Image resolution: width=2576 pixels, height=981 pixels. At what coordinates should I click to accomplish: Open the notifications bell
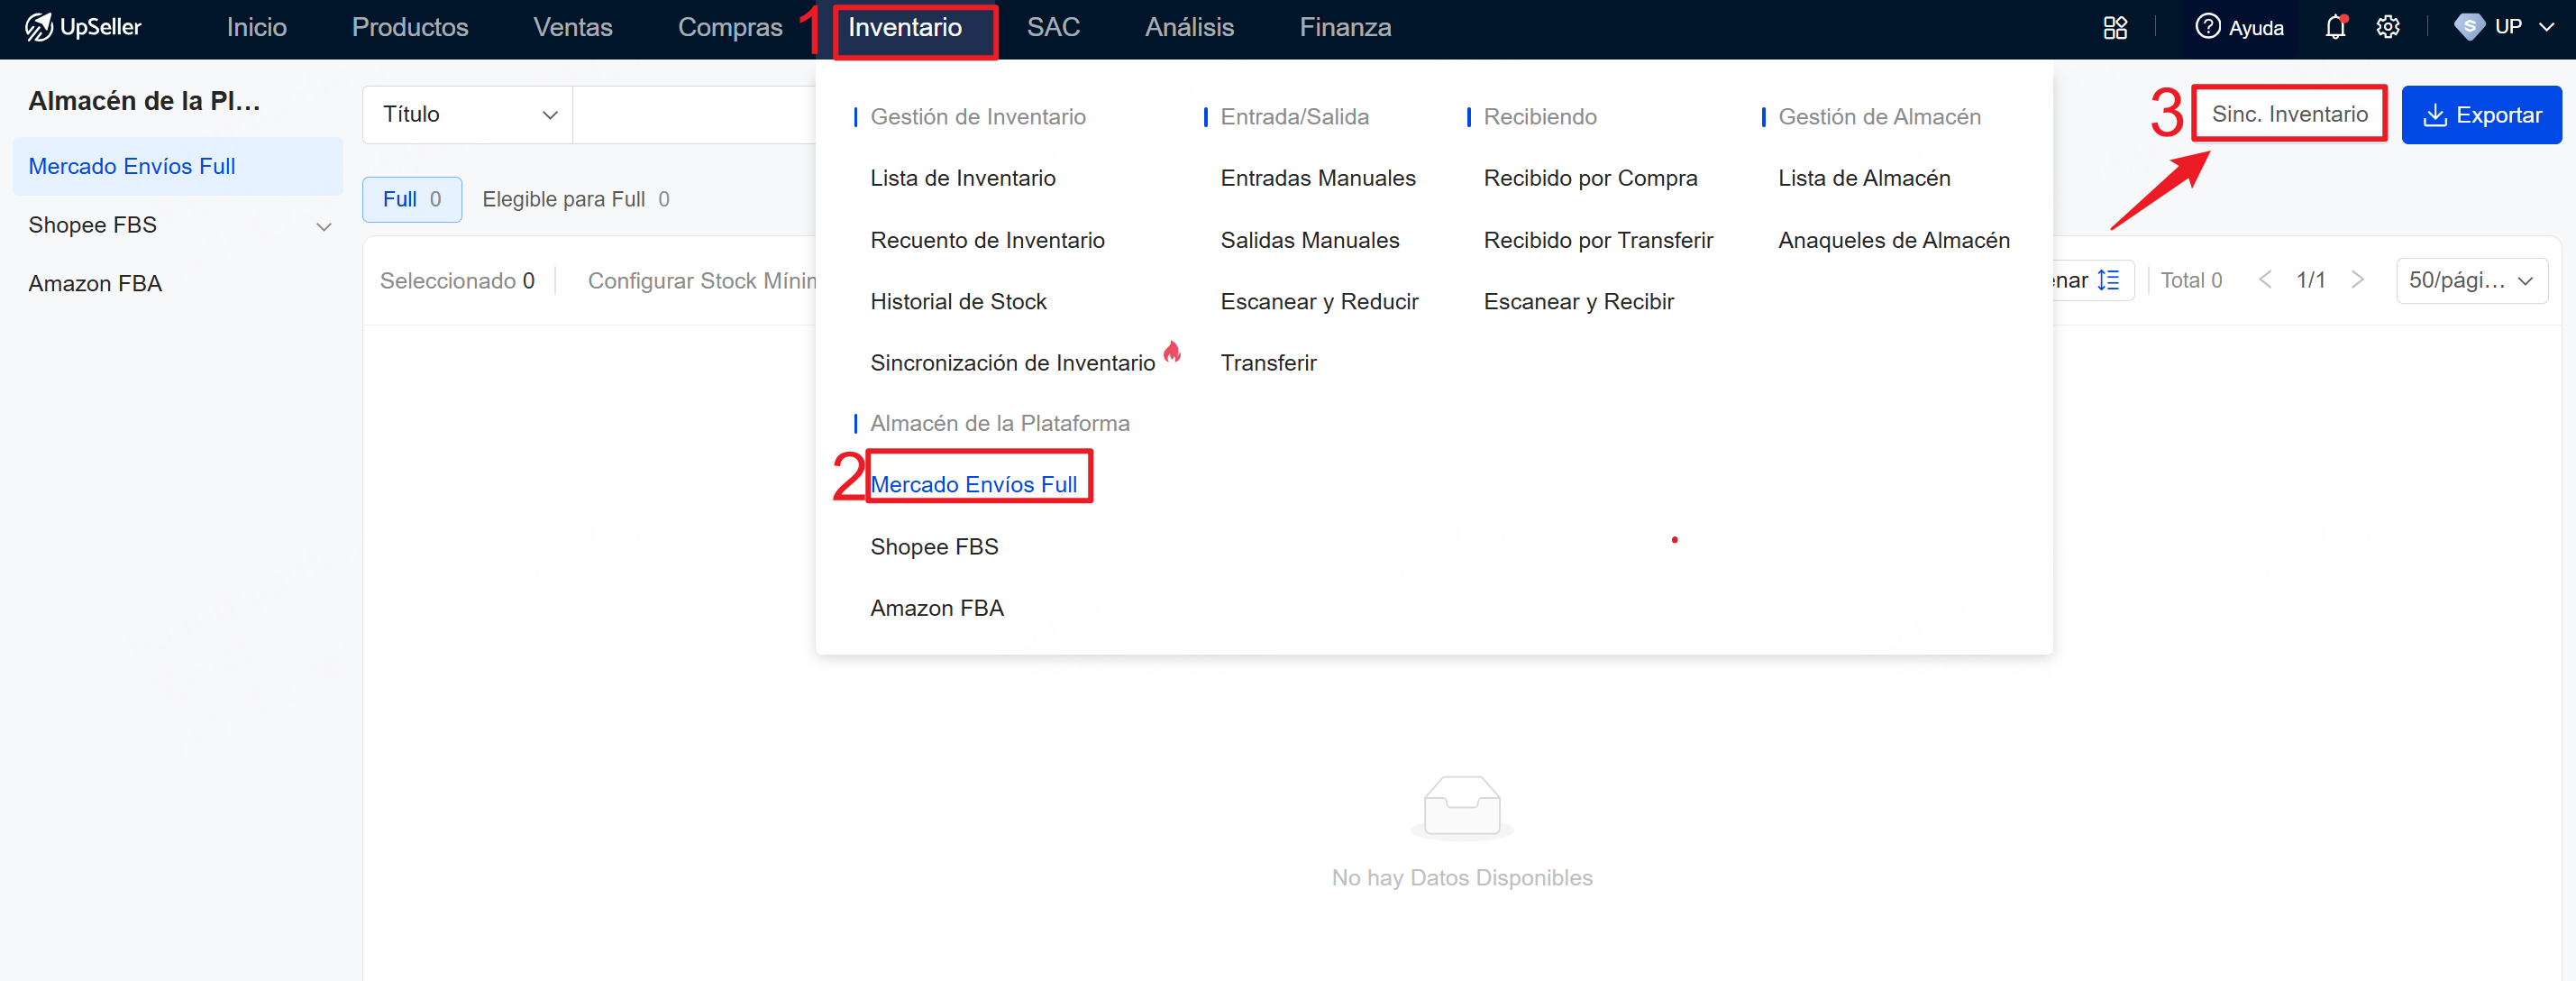(x=2335, y=27)
